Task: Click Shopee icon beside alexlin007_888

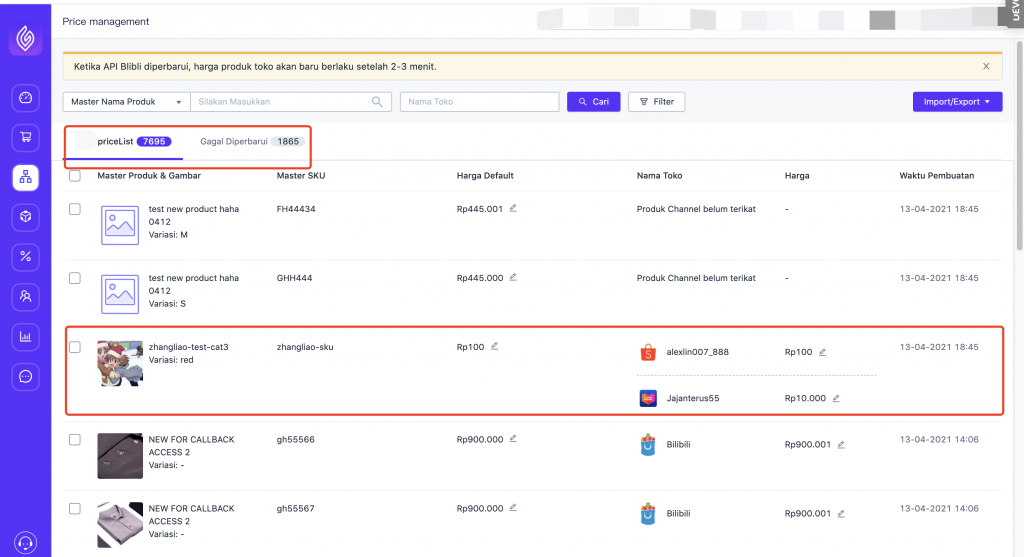Action: [x=647, y=352]
